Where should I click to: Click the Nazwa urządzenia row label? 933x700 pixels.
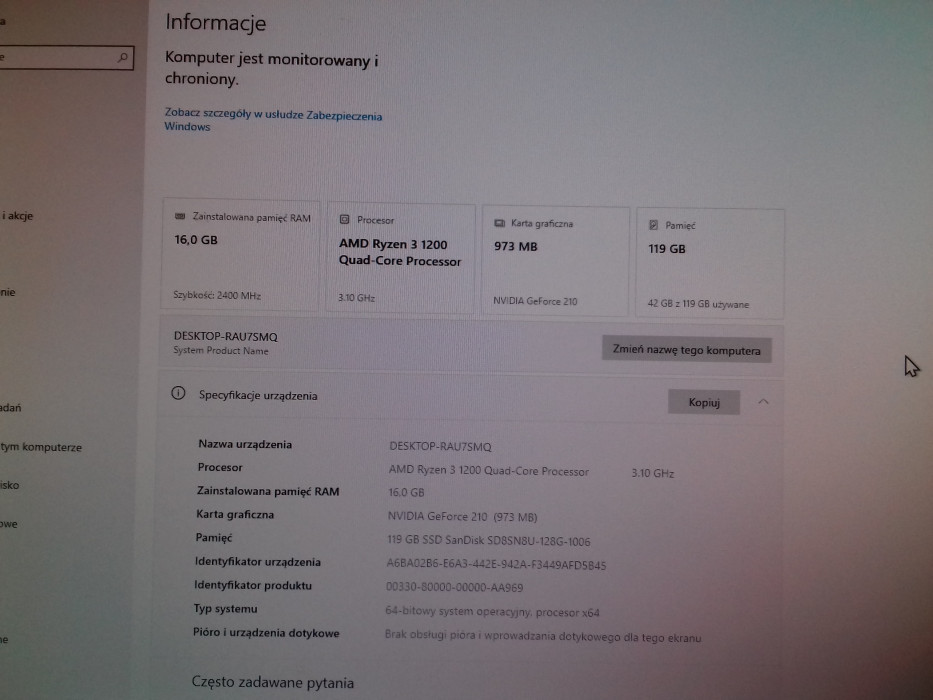pyautogui.click(x=245, y=444)
